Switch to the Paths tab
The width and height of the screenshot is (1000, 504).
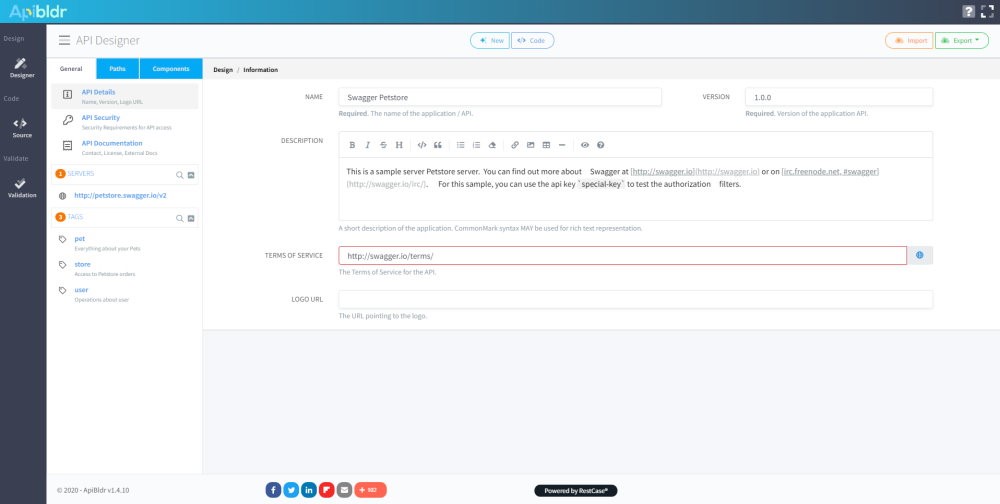click(117, 69)
